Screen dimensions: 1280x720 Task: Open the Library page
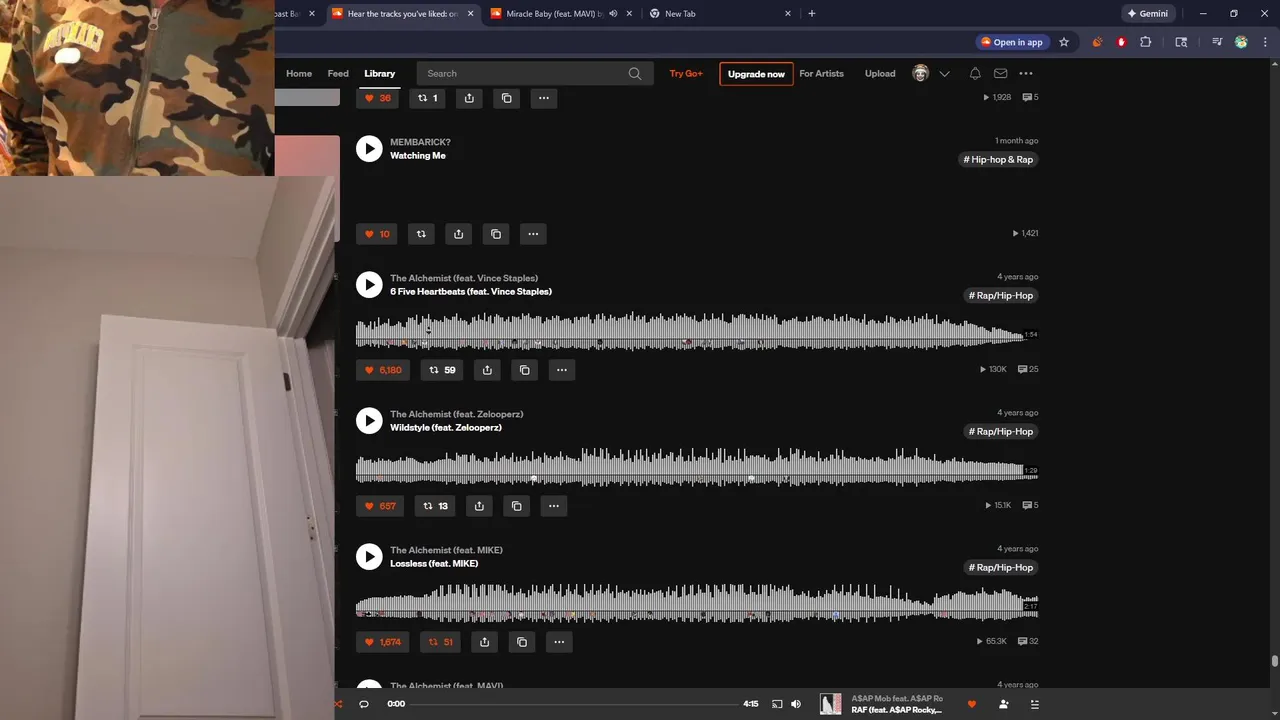click(379, 73)
